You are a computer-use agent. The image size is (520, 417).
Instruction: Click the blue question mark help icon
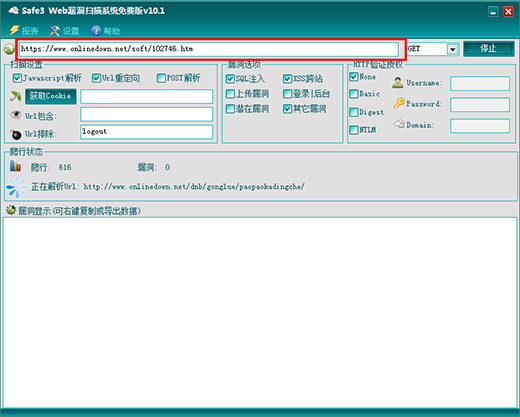(x=96, y=31)
